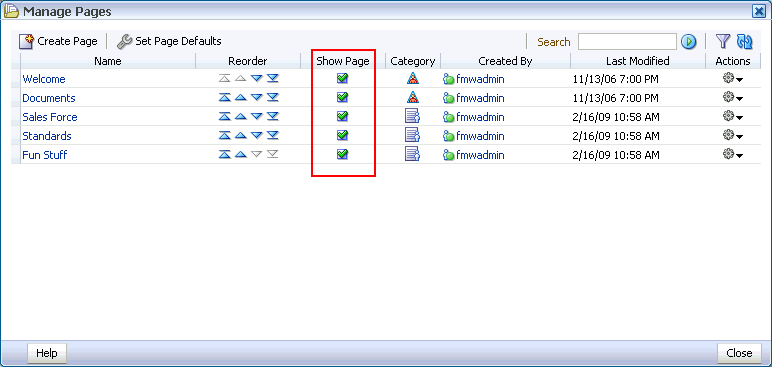Open the Documents page link

pyautogui.click(x=49, y=98)
